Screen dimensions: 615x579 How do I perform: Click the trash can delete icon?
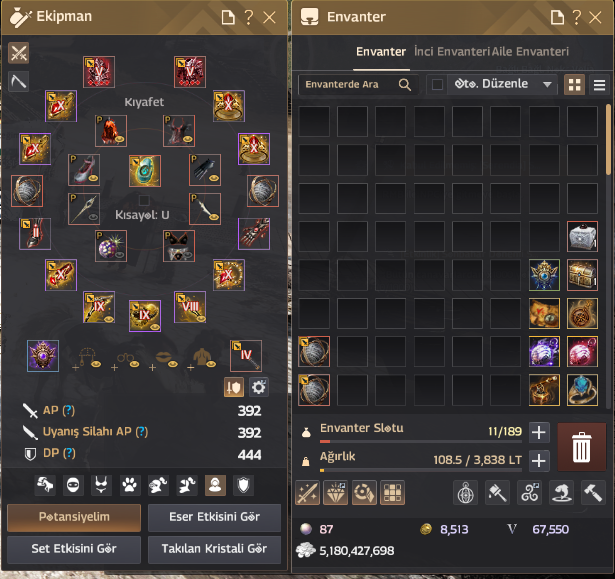[x=581, y=447]
